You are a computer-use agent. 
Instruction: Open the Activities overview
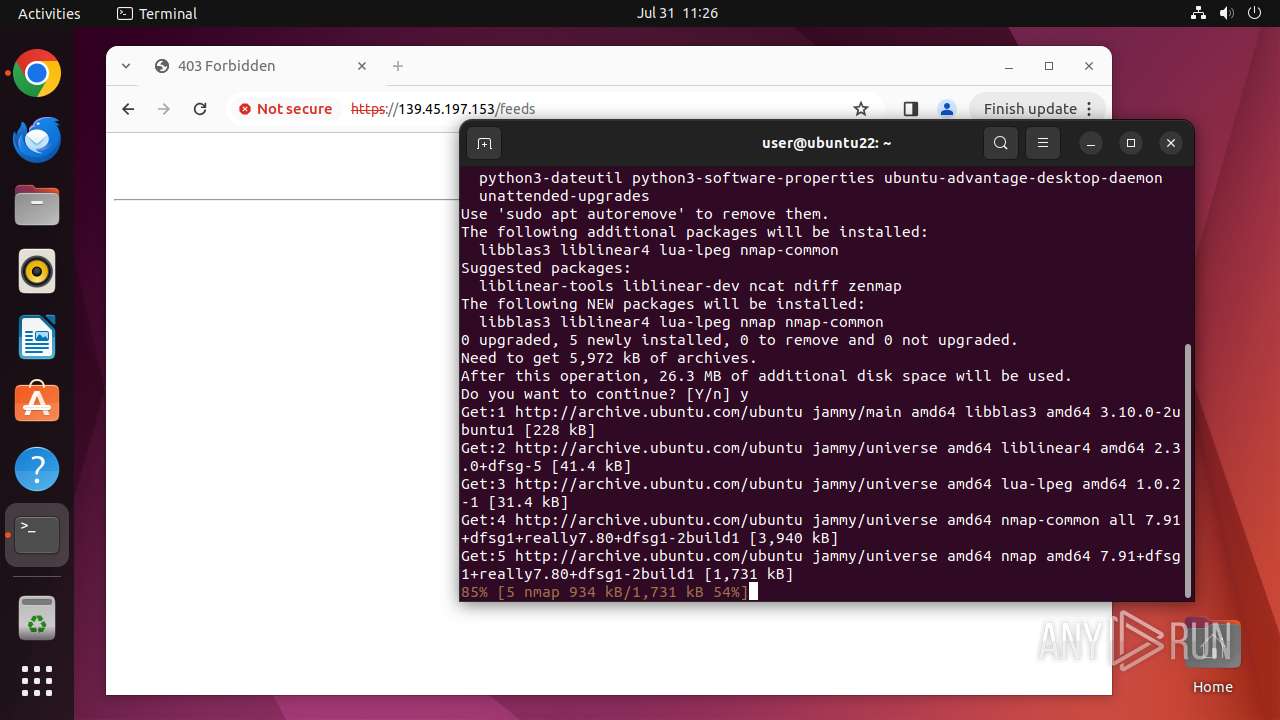pyautogui.click(x=49, y=14)
